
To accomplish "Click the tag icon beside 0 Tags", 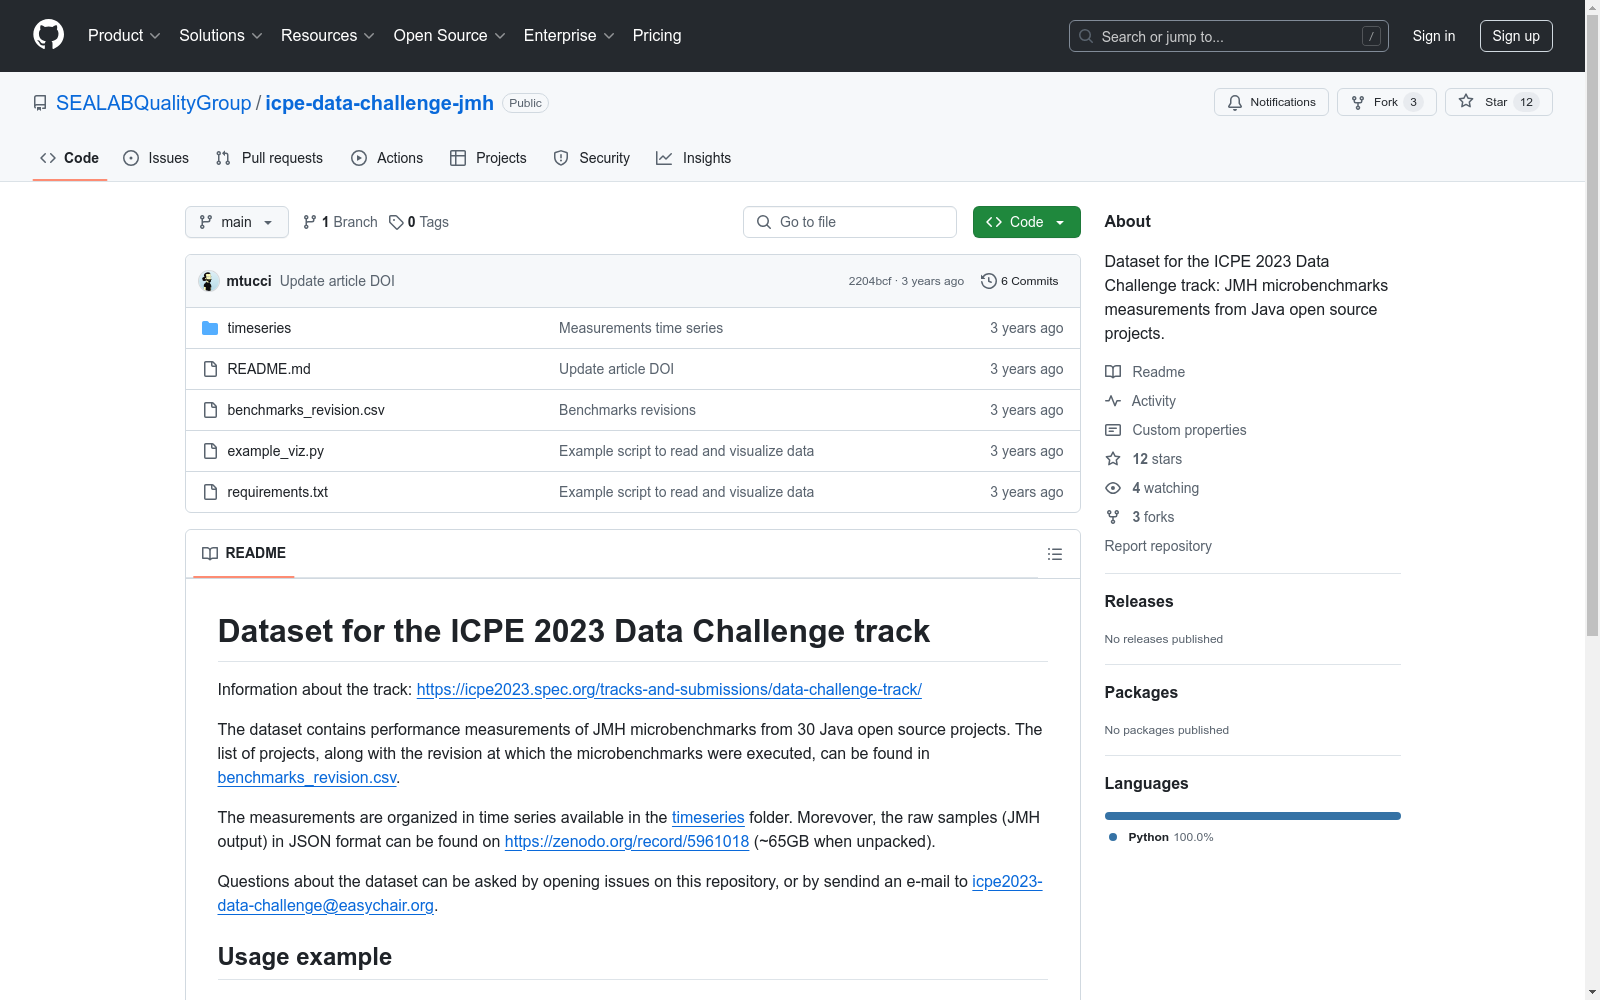I will coord(396,222).
